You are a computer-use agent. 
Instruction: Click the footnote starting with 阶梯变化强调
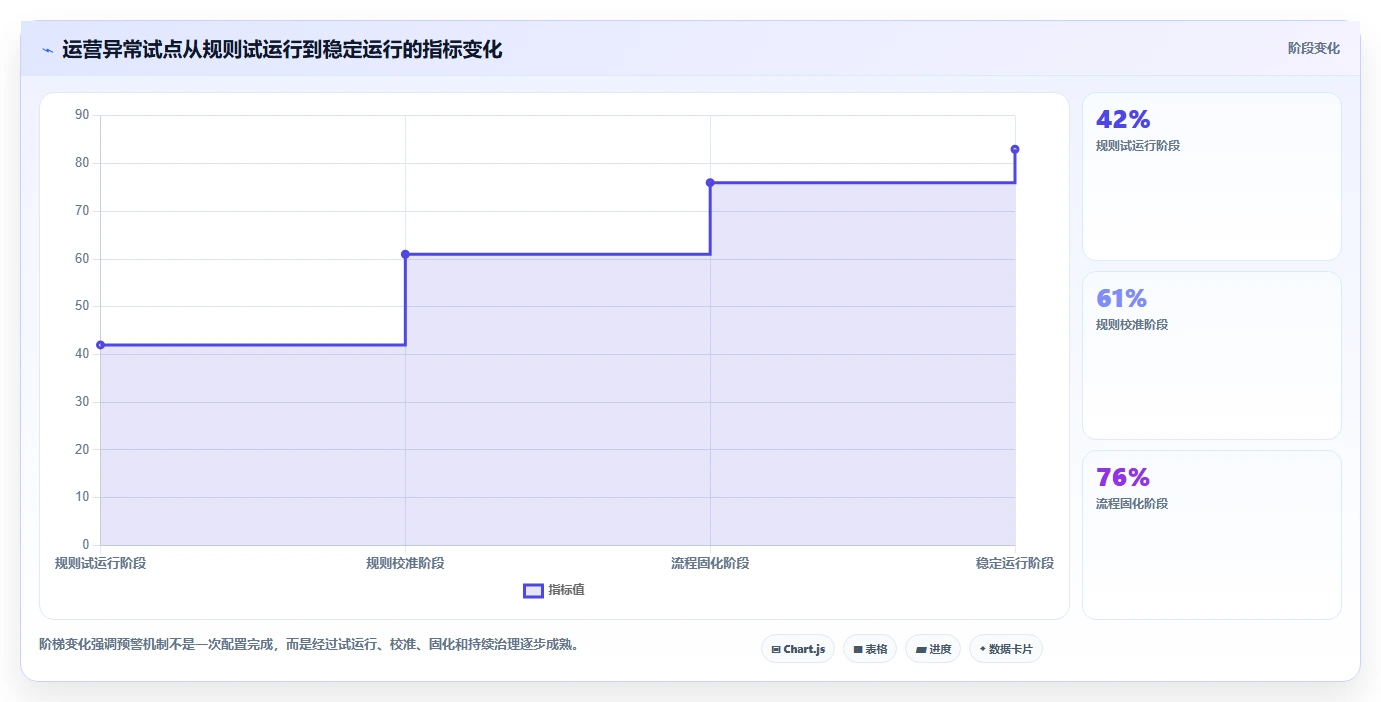pos(309,644)
